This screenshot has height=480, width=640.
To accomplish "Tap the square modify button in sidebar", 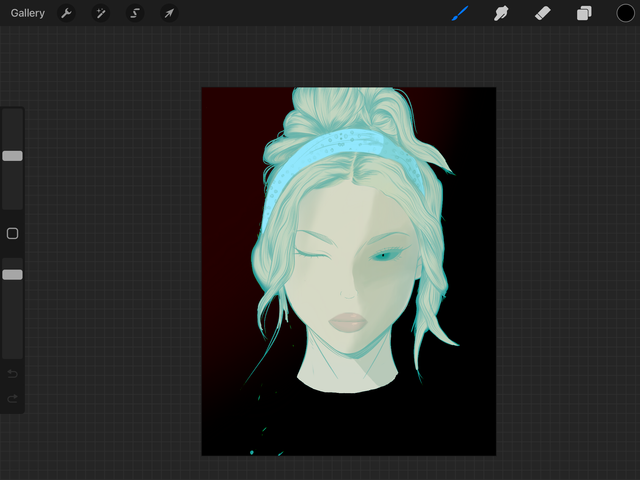I will click(x=12, y=233).
